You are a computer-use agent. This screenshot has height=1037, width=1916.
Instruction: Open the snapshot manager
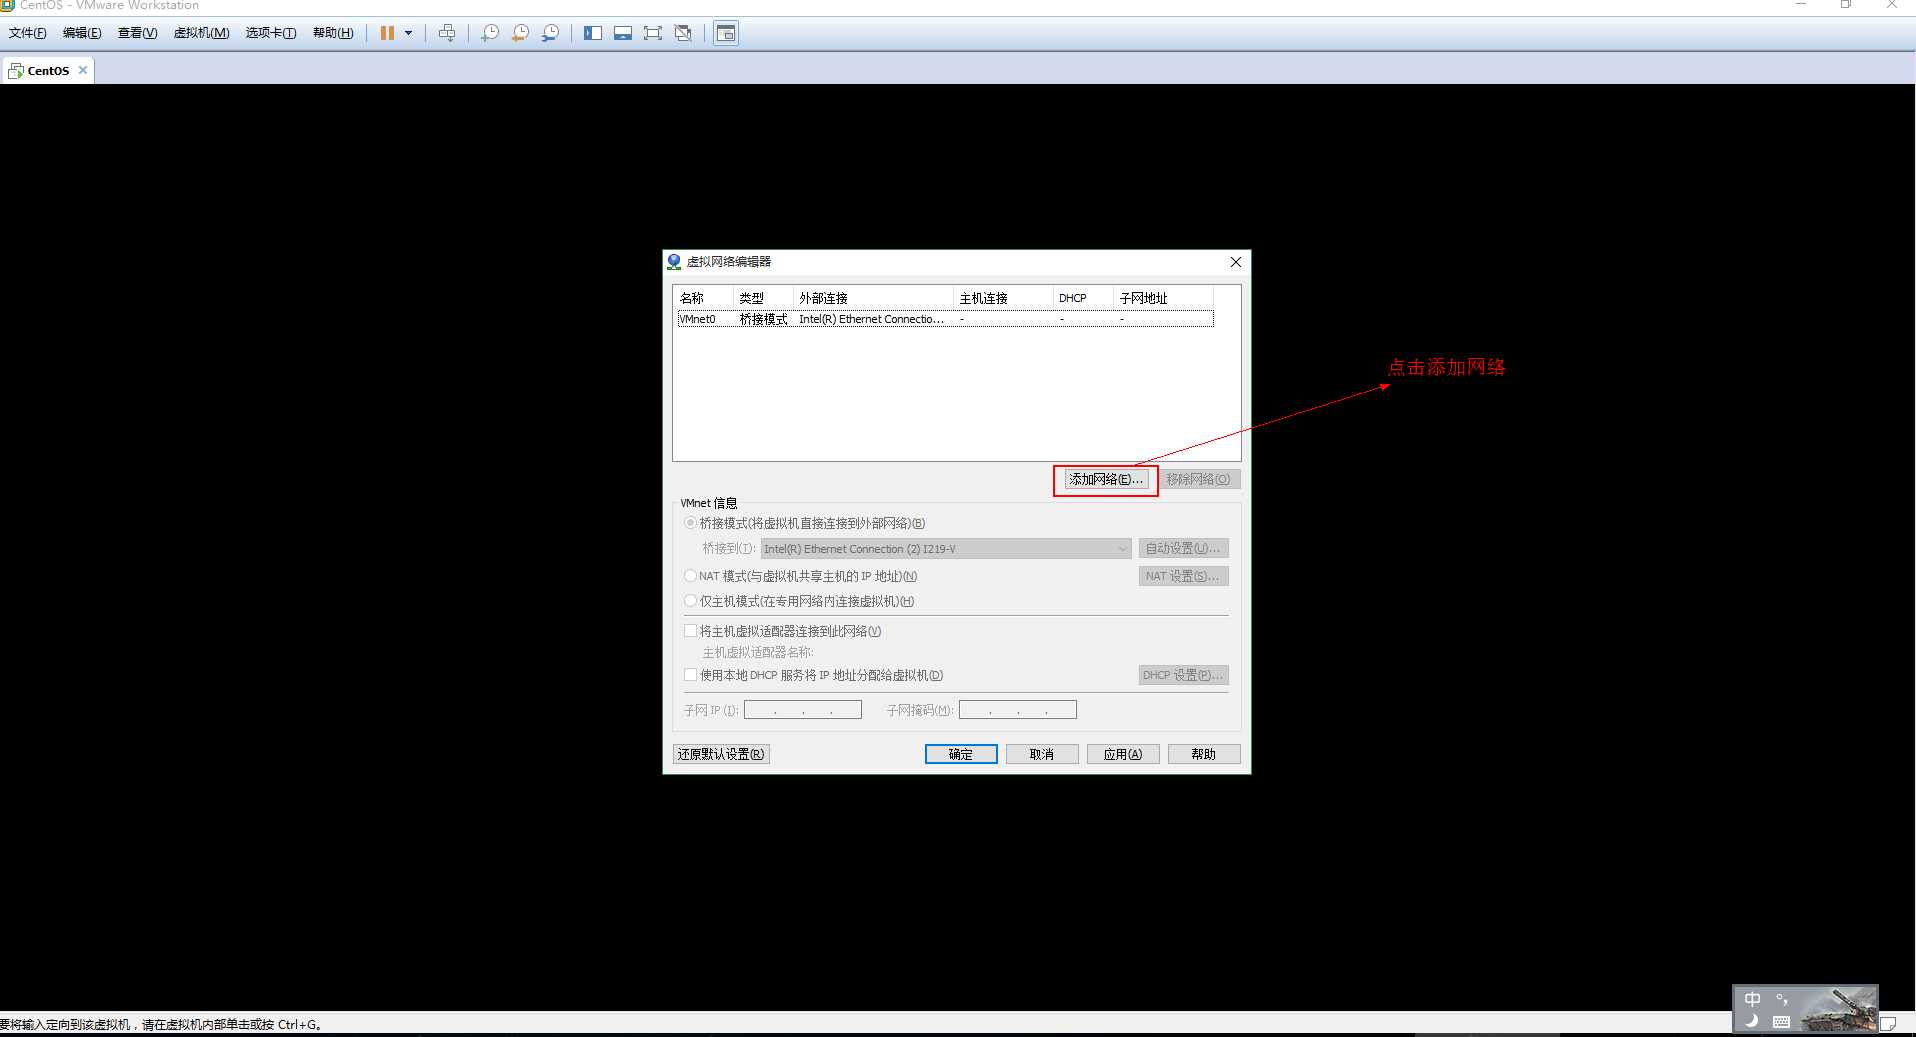(550, 33)
